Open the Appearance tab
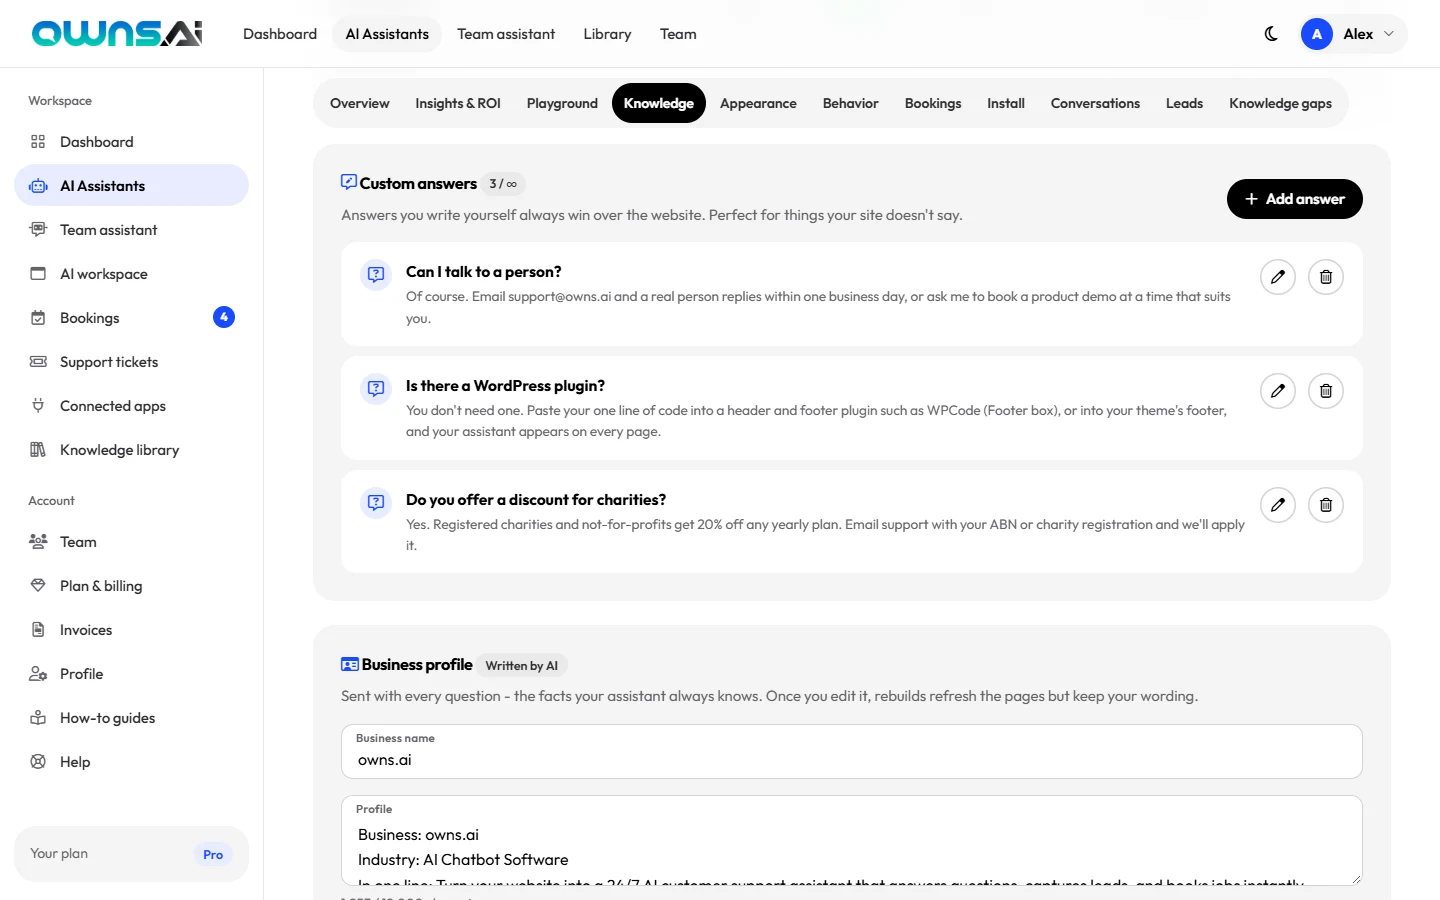This screenshot has height=900, width=1440. (x=758, y=103)
